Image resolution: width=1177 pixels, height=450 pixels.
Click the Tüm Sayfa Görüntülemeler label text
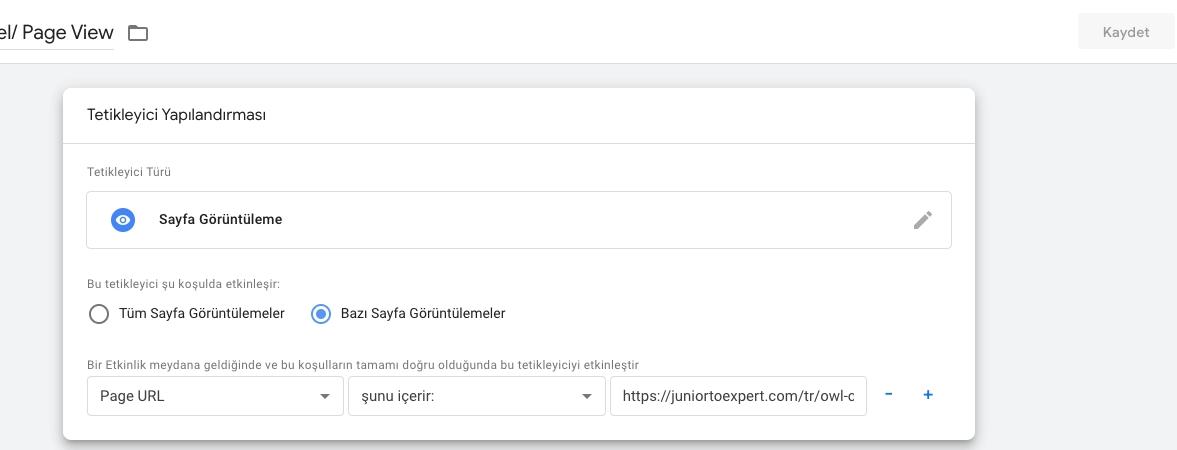coord(202,314)
